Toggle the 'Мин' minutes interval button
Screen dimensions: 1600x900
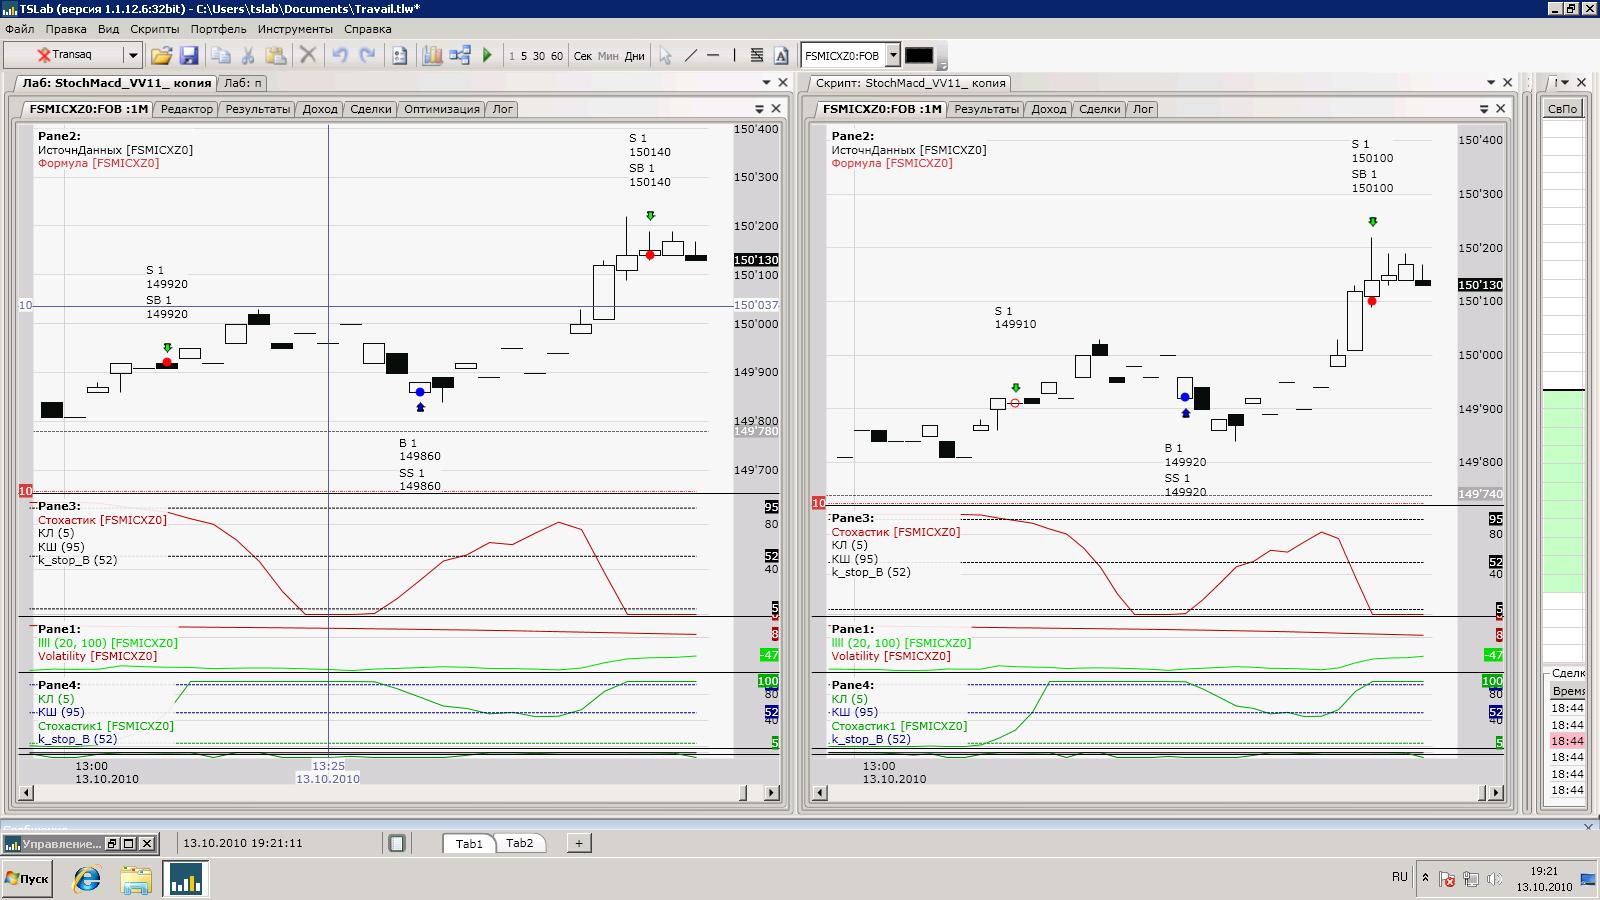point(608,56)
